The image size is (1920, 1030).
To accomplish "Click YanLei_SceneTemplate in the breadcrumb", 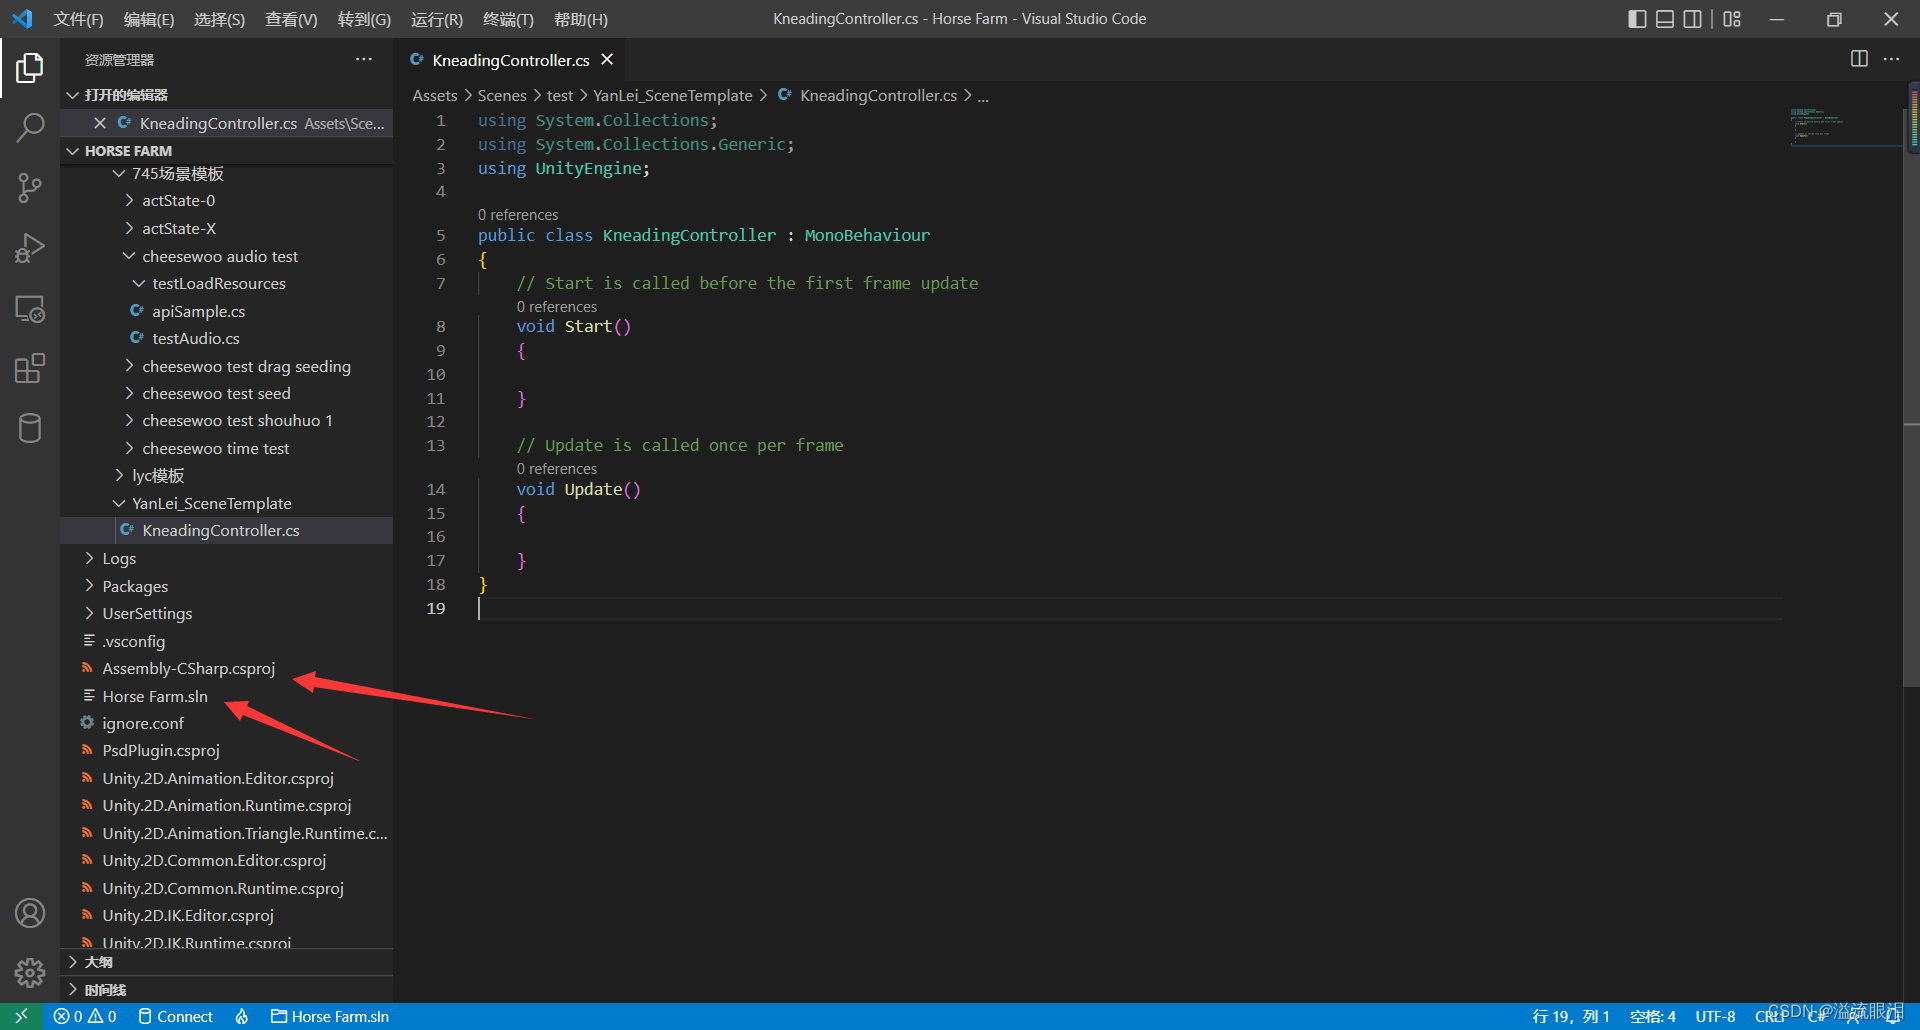I will [673, 96].
